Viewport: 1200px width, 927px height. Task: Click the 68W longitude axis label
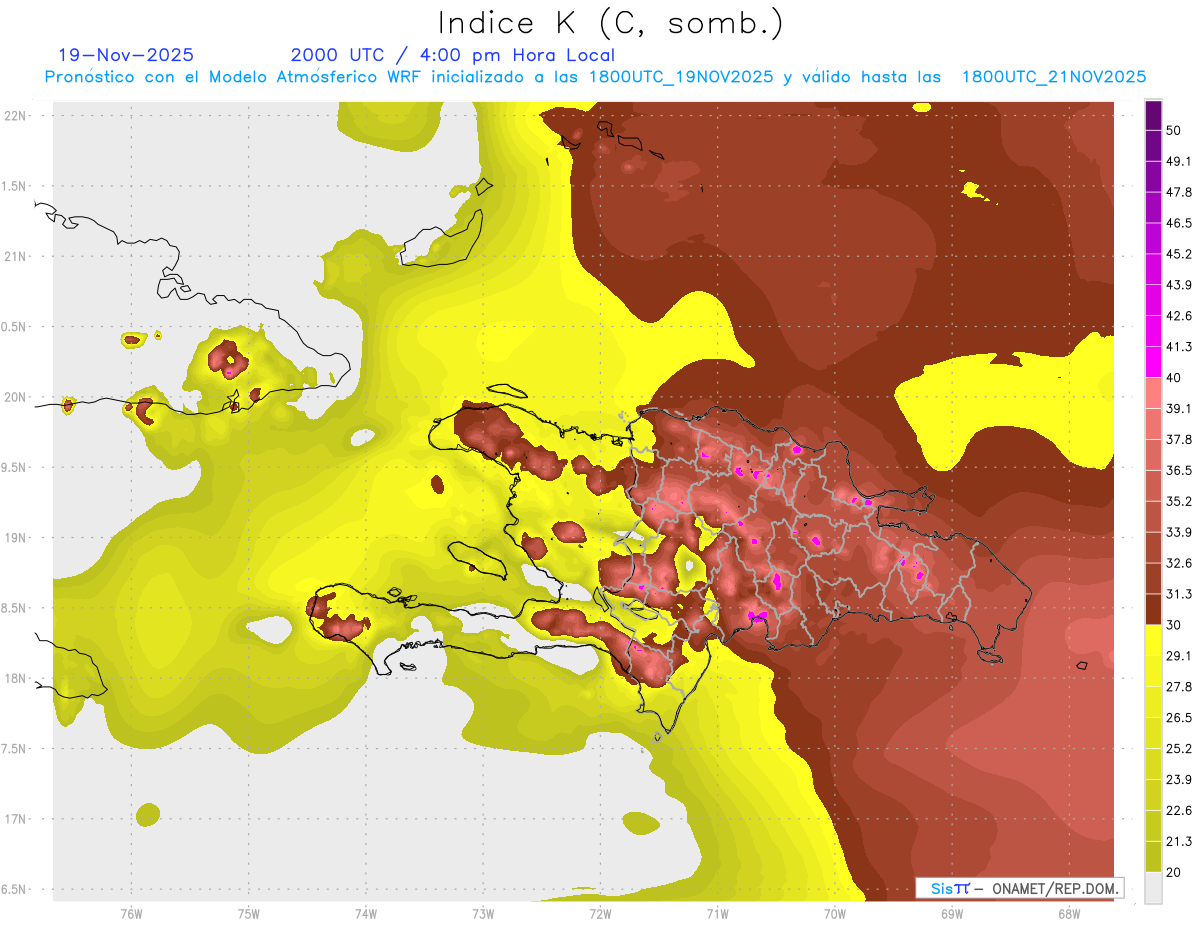tap(1068, 913)
